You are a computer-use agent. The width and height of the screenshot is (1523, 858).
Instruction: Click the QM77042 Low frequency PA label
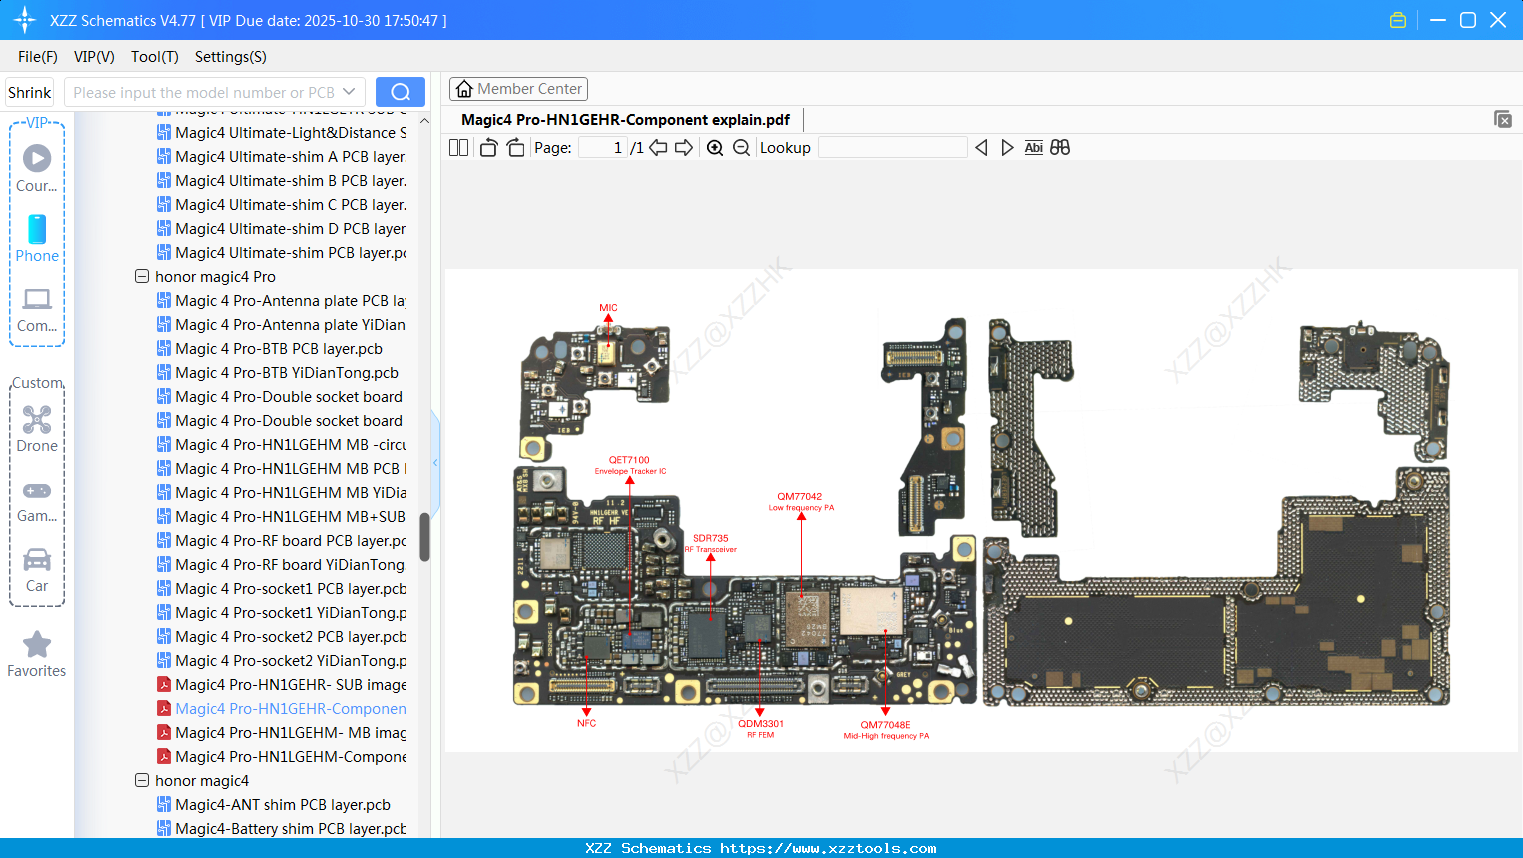[800, 501]
